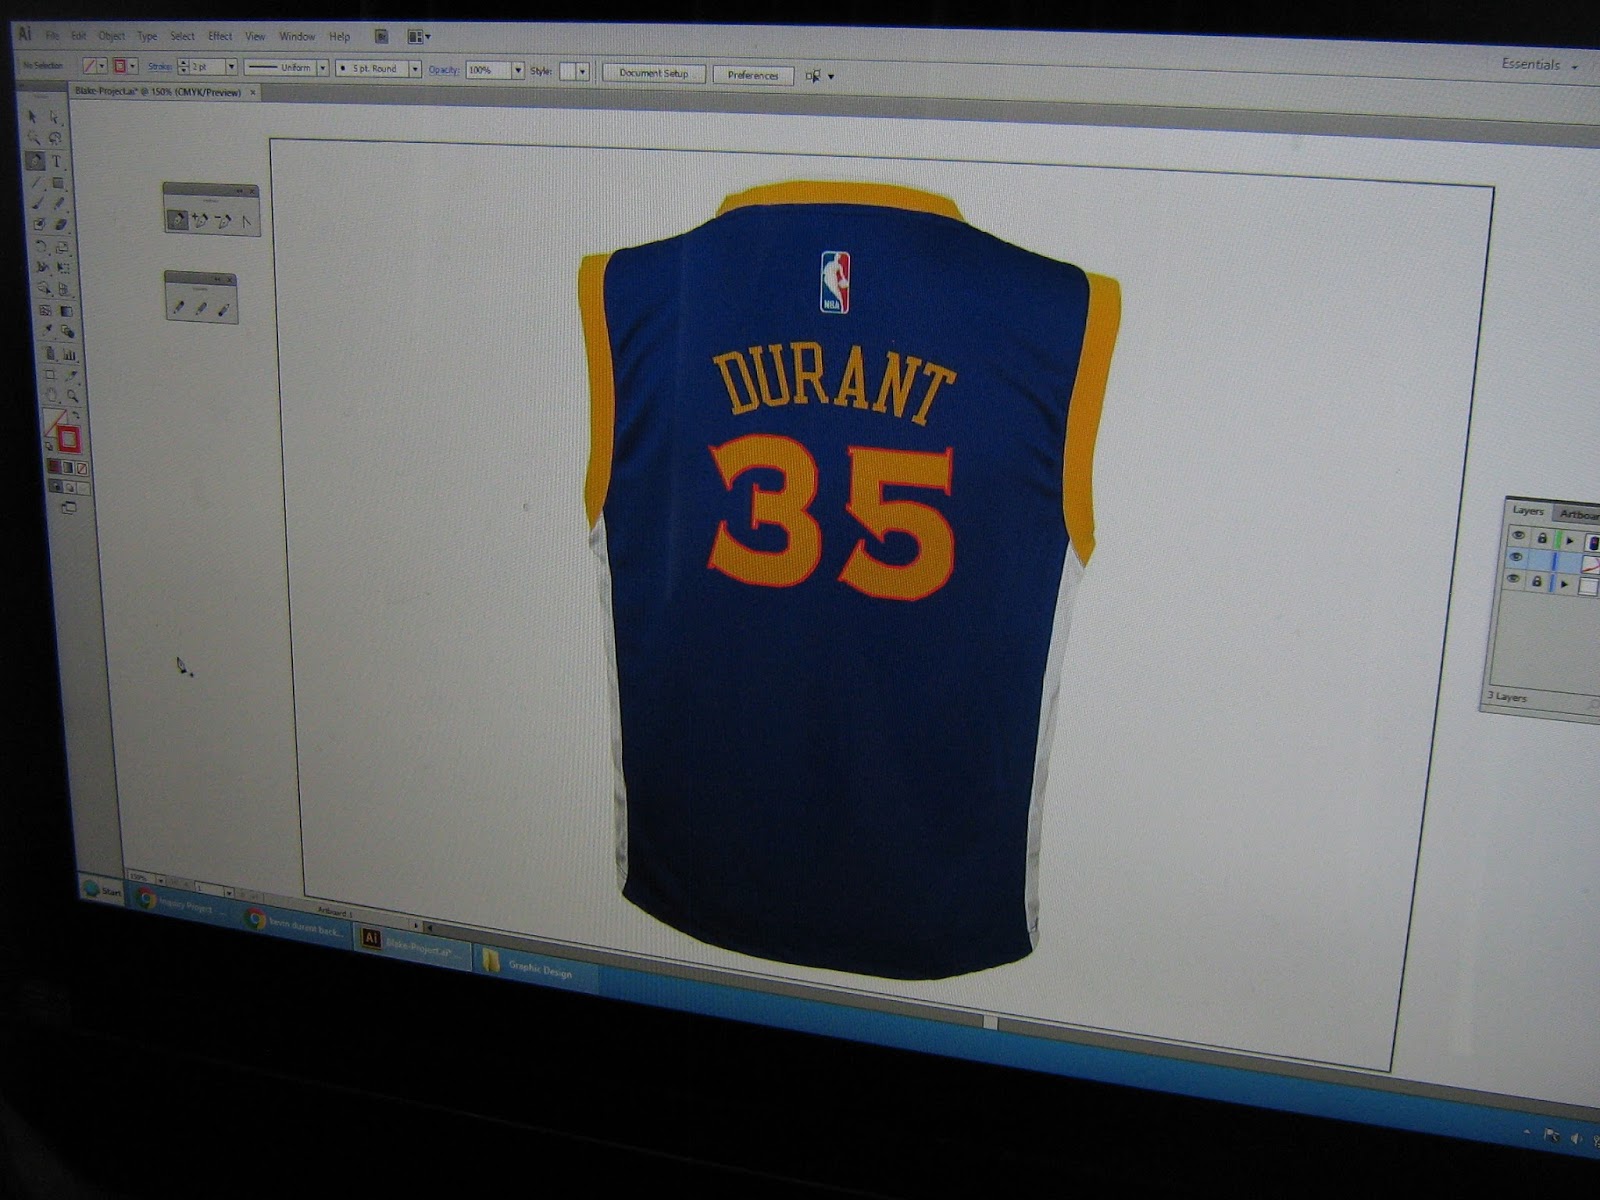Select the Direct Selection tool
1600x1200 pixels.
(54, 116)
